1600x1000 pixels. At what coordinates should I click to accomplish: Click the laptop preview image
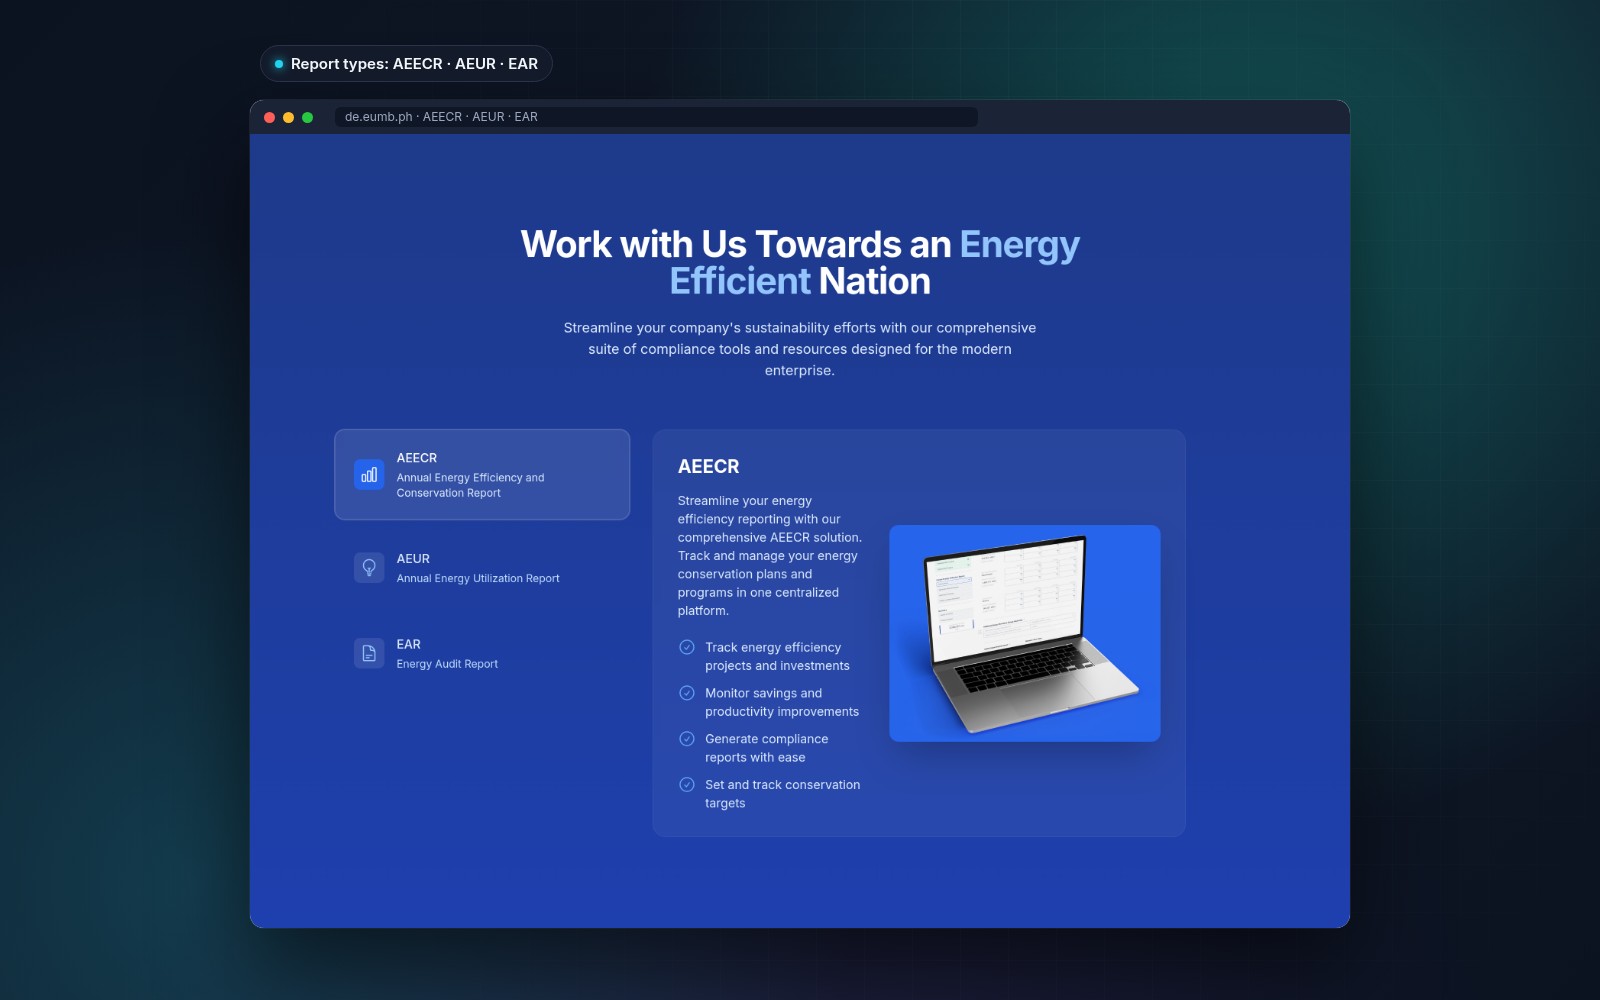(x=1025, y=633)
